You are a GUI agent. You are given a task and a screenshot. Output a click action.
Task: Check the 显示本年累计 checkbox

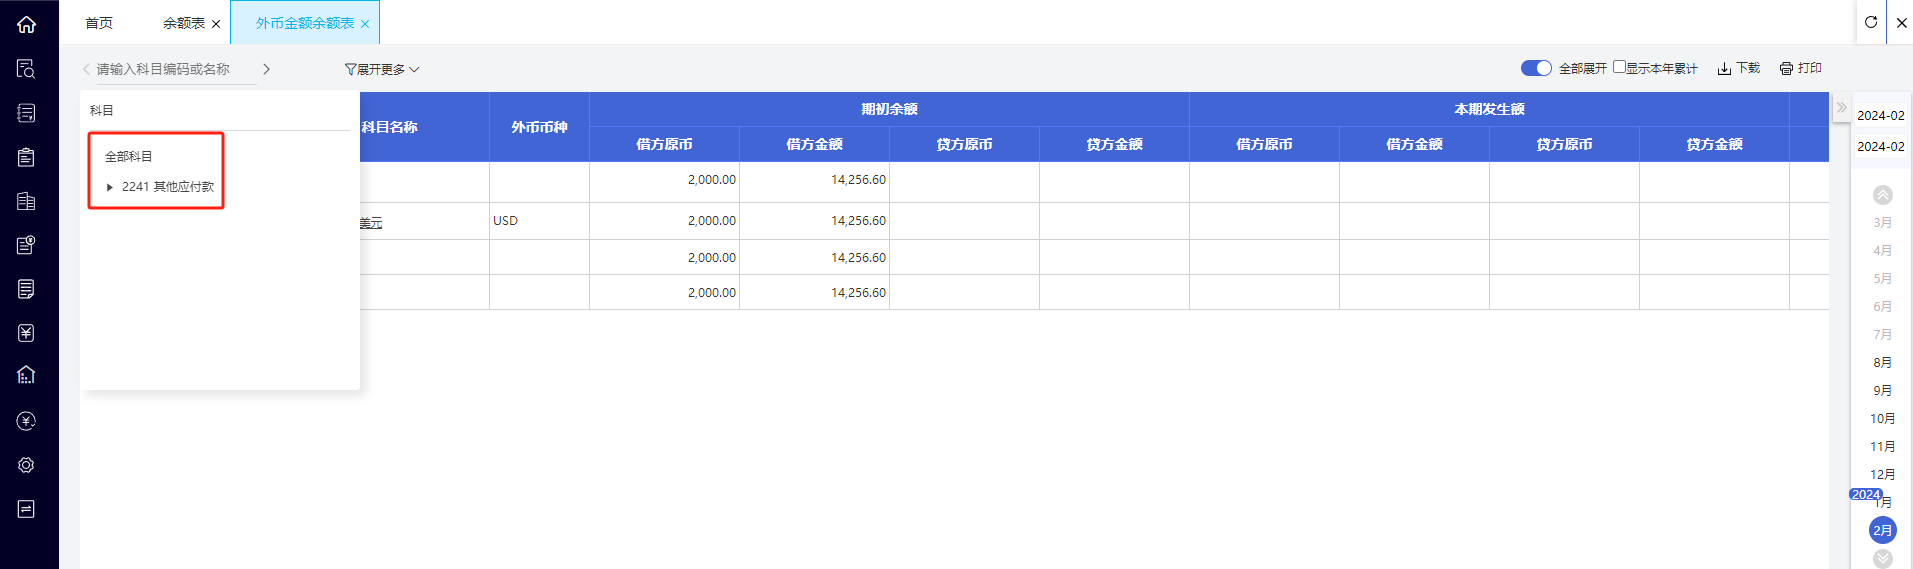(1619, 67)
